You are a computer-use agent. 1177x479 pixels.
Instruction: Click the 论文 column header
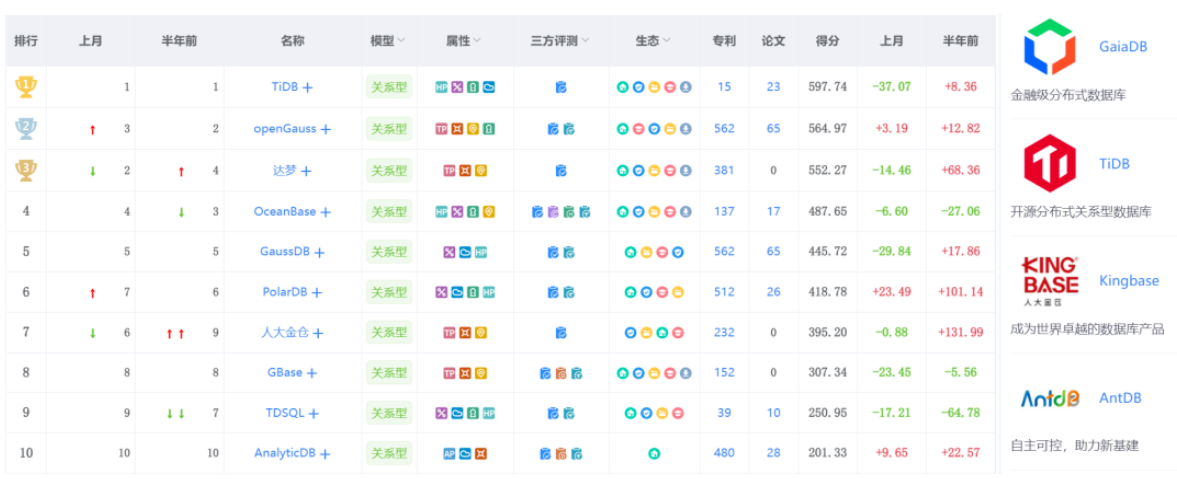773,41
